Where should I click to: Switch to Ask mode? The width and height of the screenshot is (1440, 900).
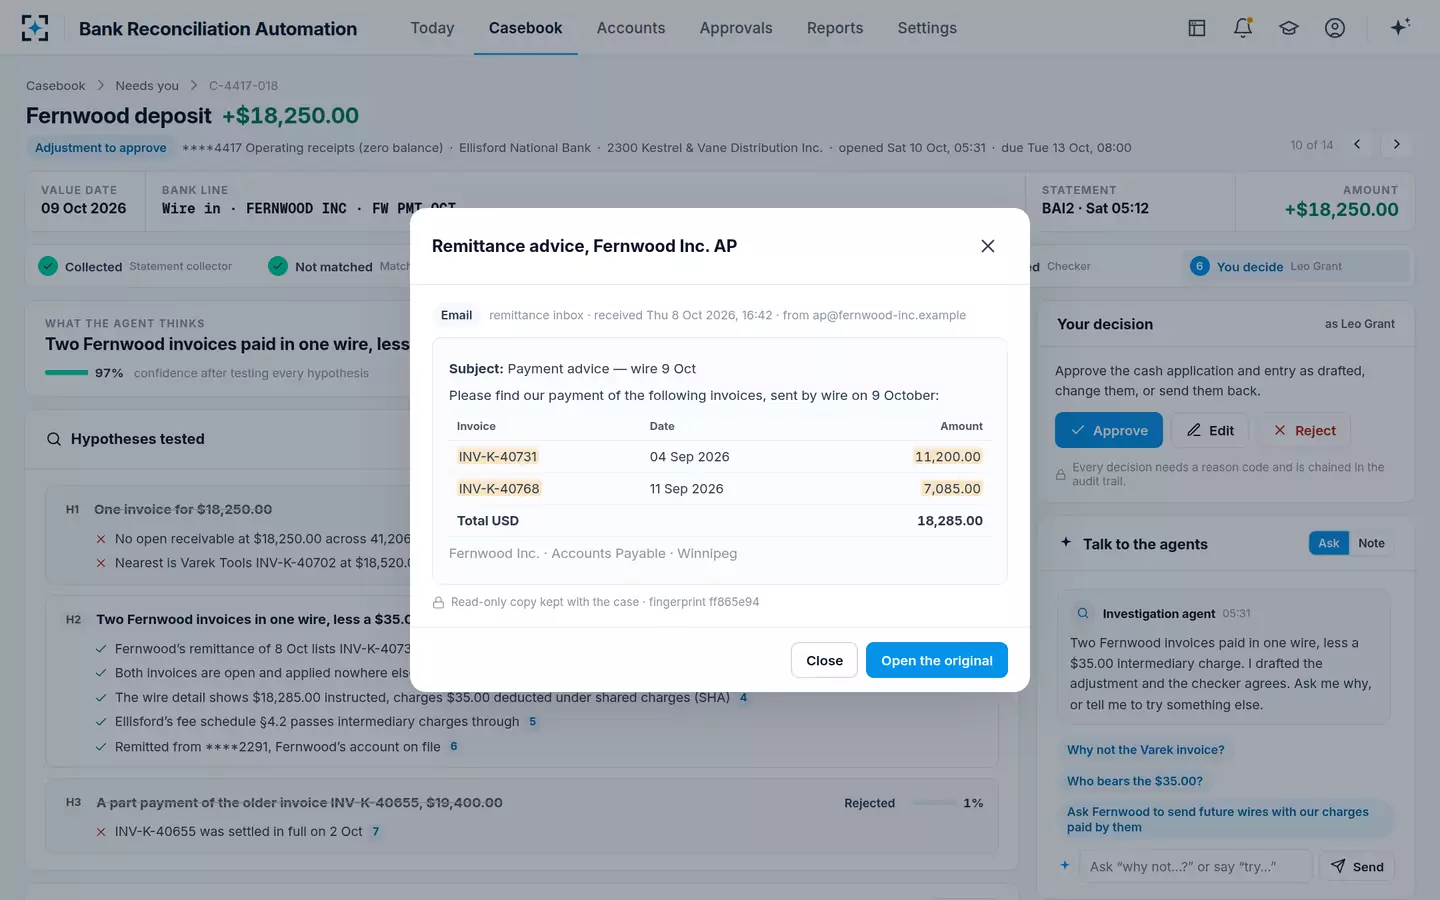click(x=1328, y=543)
